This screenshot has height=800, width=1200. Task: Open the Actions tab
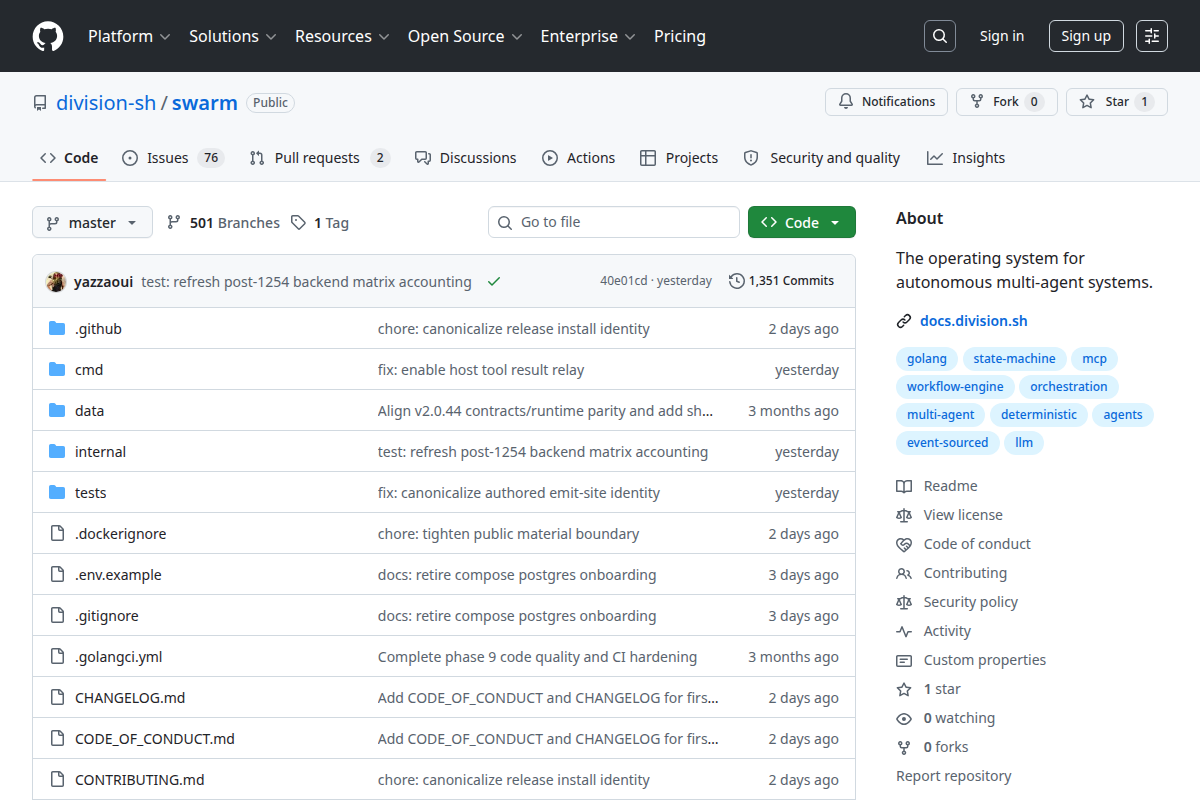point(579,158)
